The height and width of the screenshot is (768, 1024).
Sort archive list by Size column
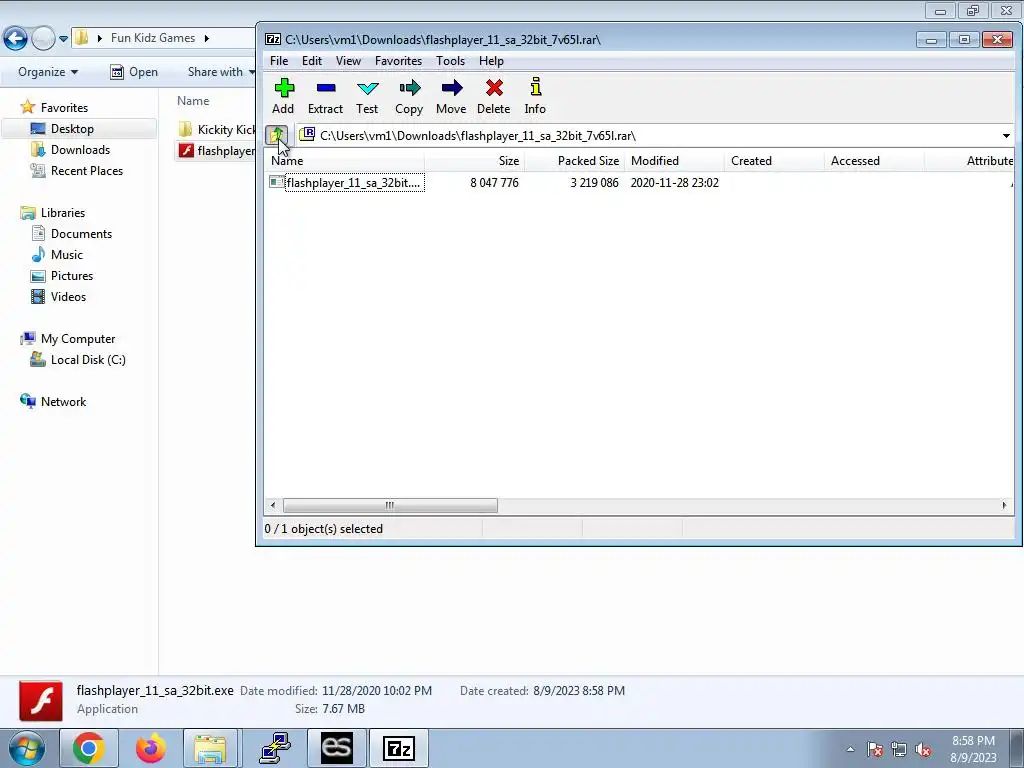click(x=475, y=161)
